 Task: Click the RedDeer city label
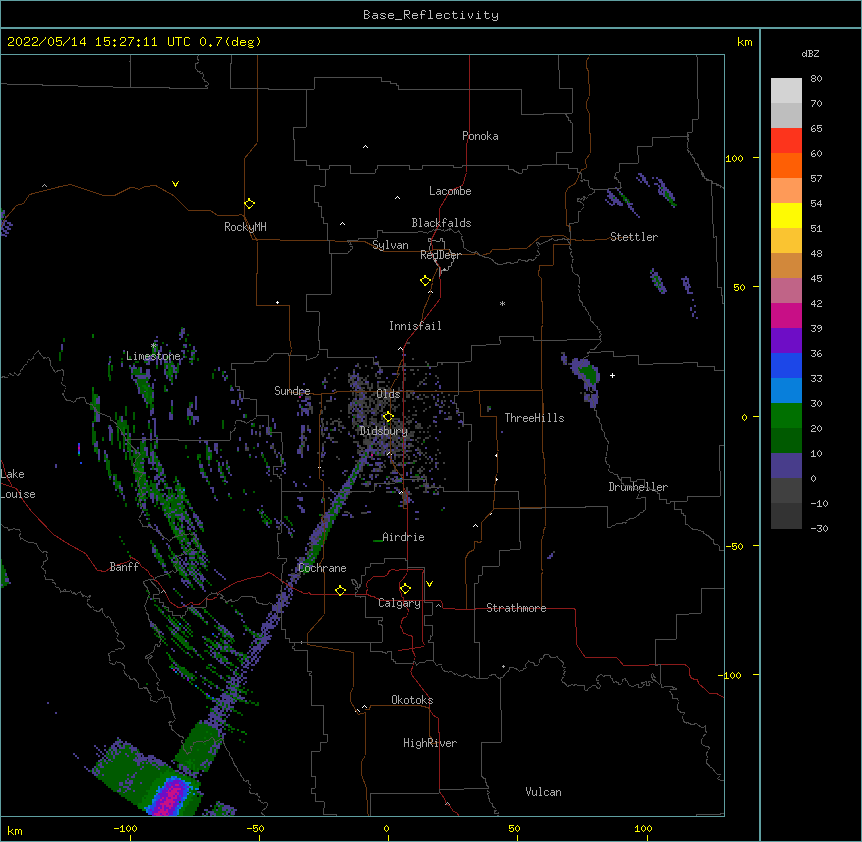440,255
